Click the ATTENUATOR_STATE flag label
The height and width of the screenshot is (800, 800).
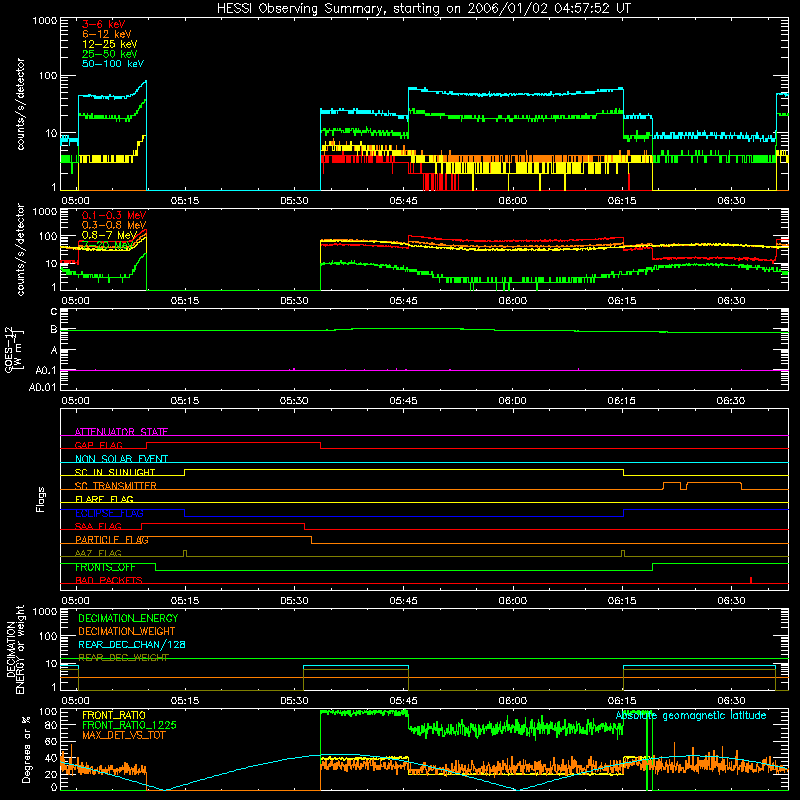[121, 432]
